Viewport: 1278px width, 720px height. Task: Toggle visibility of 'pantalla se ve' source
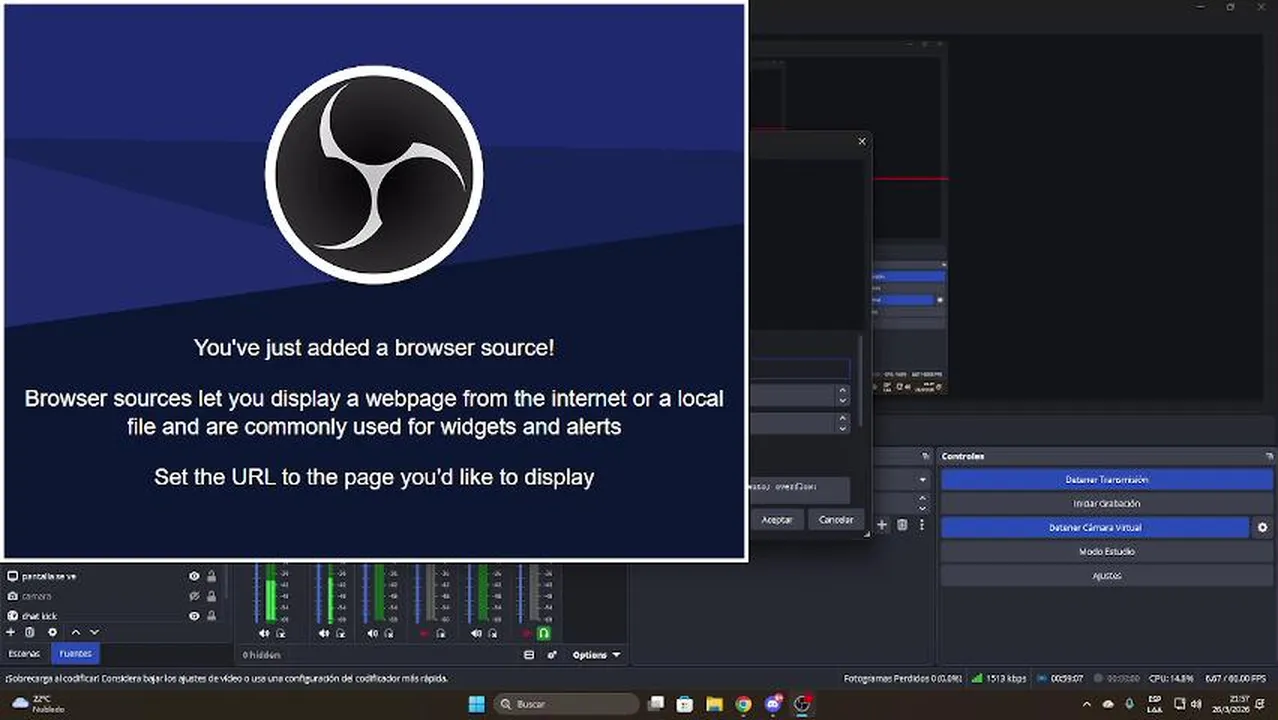pyautogui.click(x=194, y=576)
